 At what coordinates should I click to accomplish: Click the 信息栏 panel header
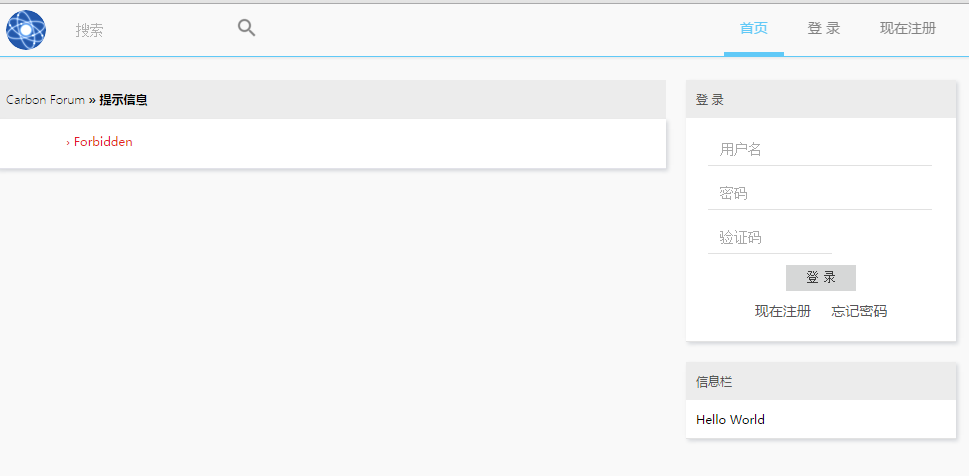pyautogui.click(x=821, y=381)
